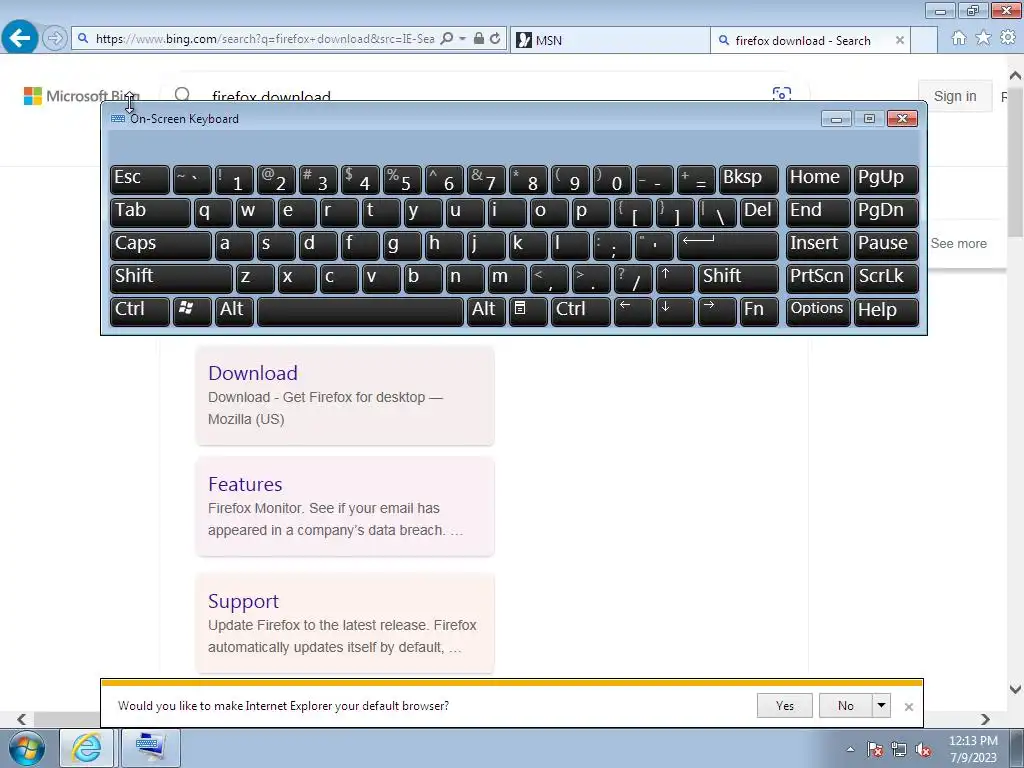Screen dimensions: 1024x768
Task: Open the Favorites star icon
Action: pyautogui.click(x=983, y=38)
